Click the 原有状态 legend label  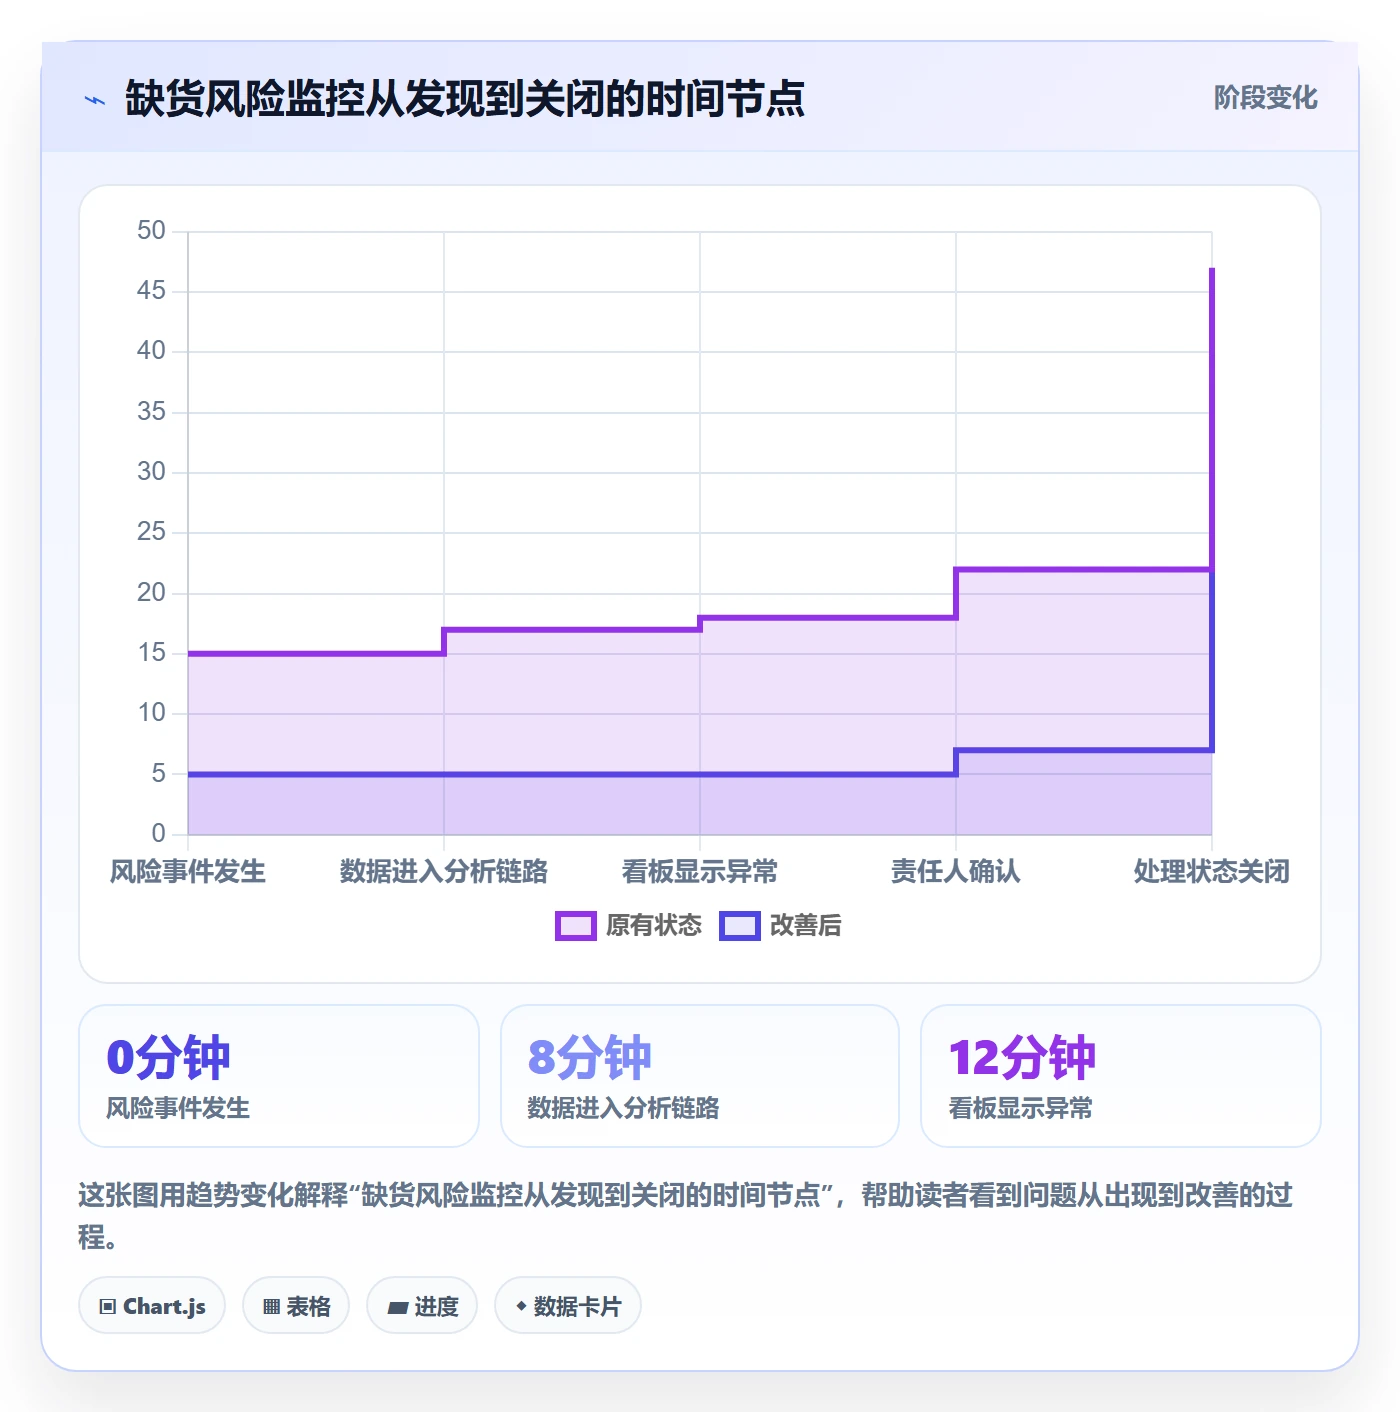tap(654, 926)
